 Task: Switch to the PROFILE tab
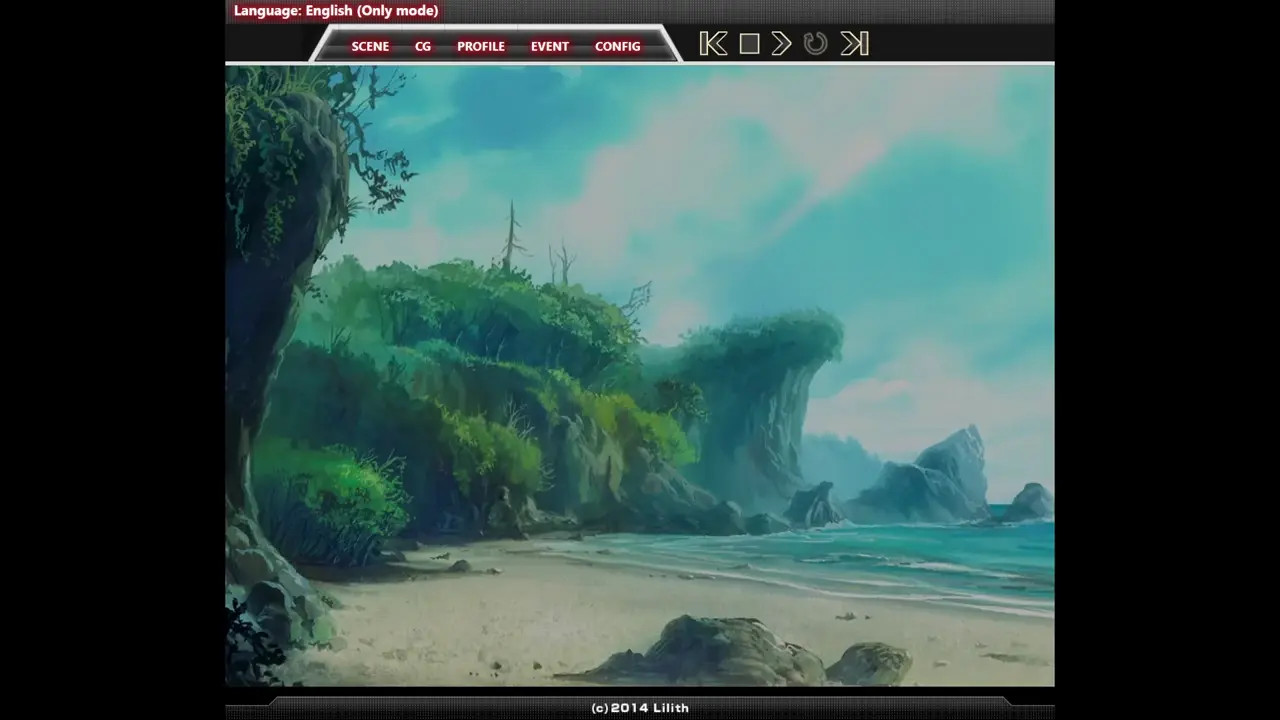pos(481,46)
